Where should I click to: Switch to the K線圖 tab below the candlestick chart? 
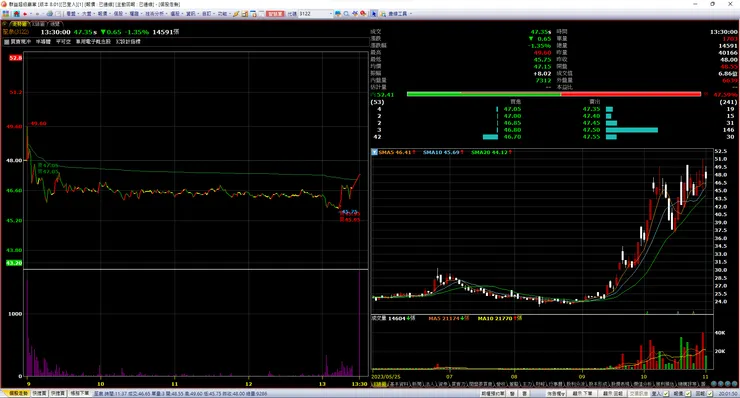coord(380,384)
